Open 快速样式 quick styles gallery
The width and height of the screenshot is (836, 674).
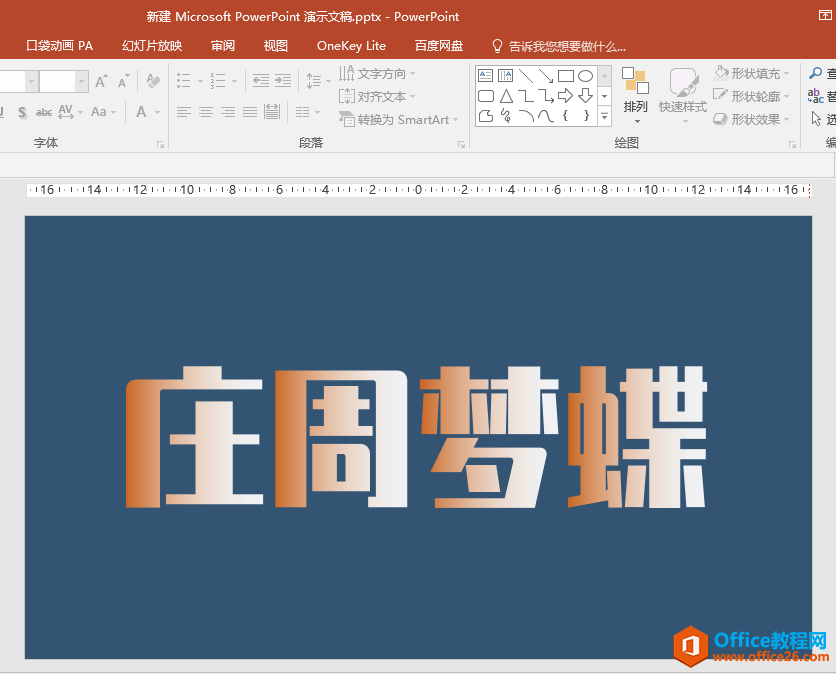pos(683,95)
